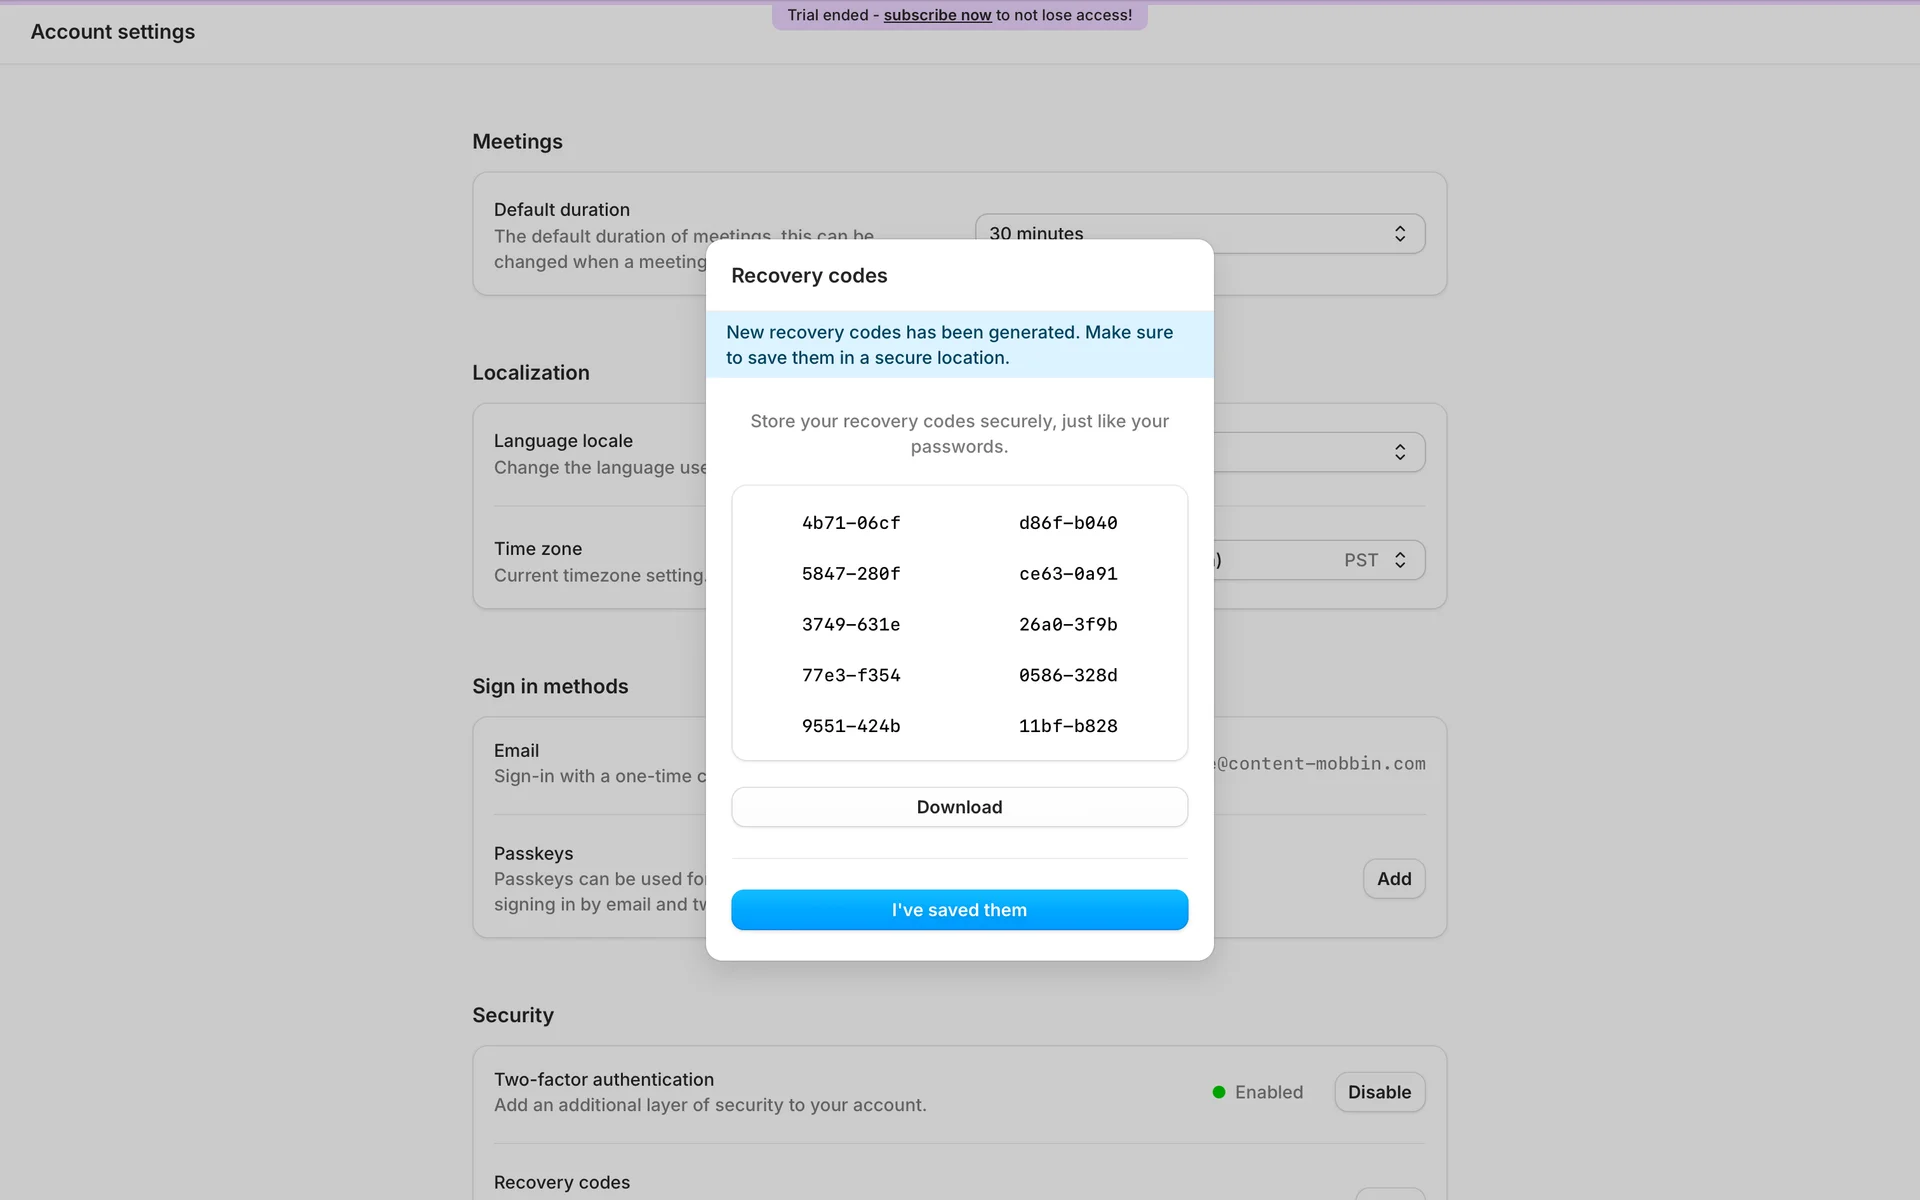Click the green Enabled status dot
The image size is (1920, 1200).
(1219, 1092)
